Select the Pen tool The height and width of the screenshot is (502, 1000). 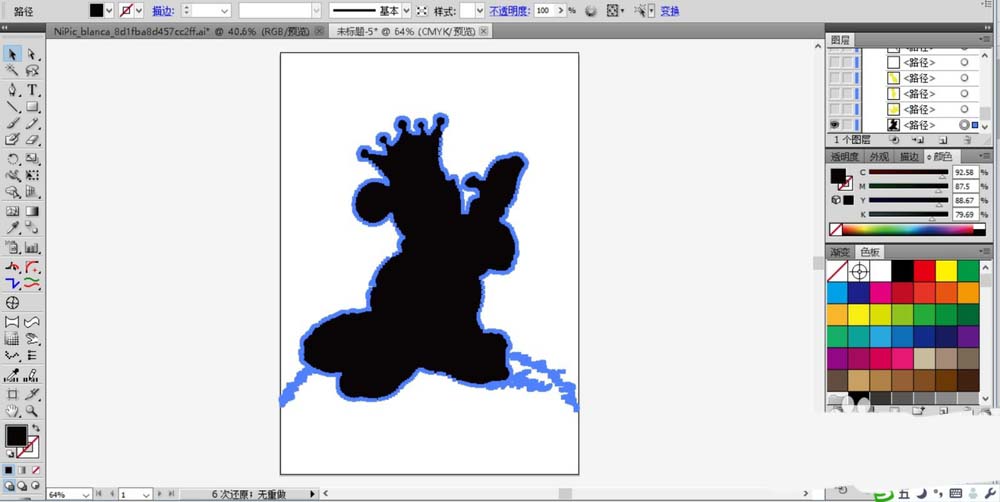pyautogui.click(x=12, y=90)
